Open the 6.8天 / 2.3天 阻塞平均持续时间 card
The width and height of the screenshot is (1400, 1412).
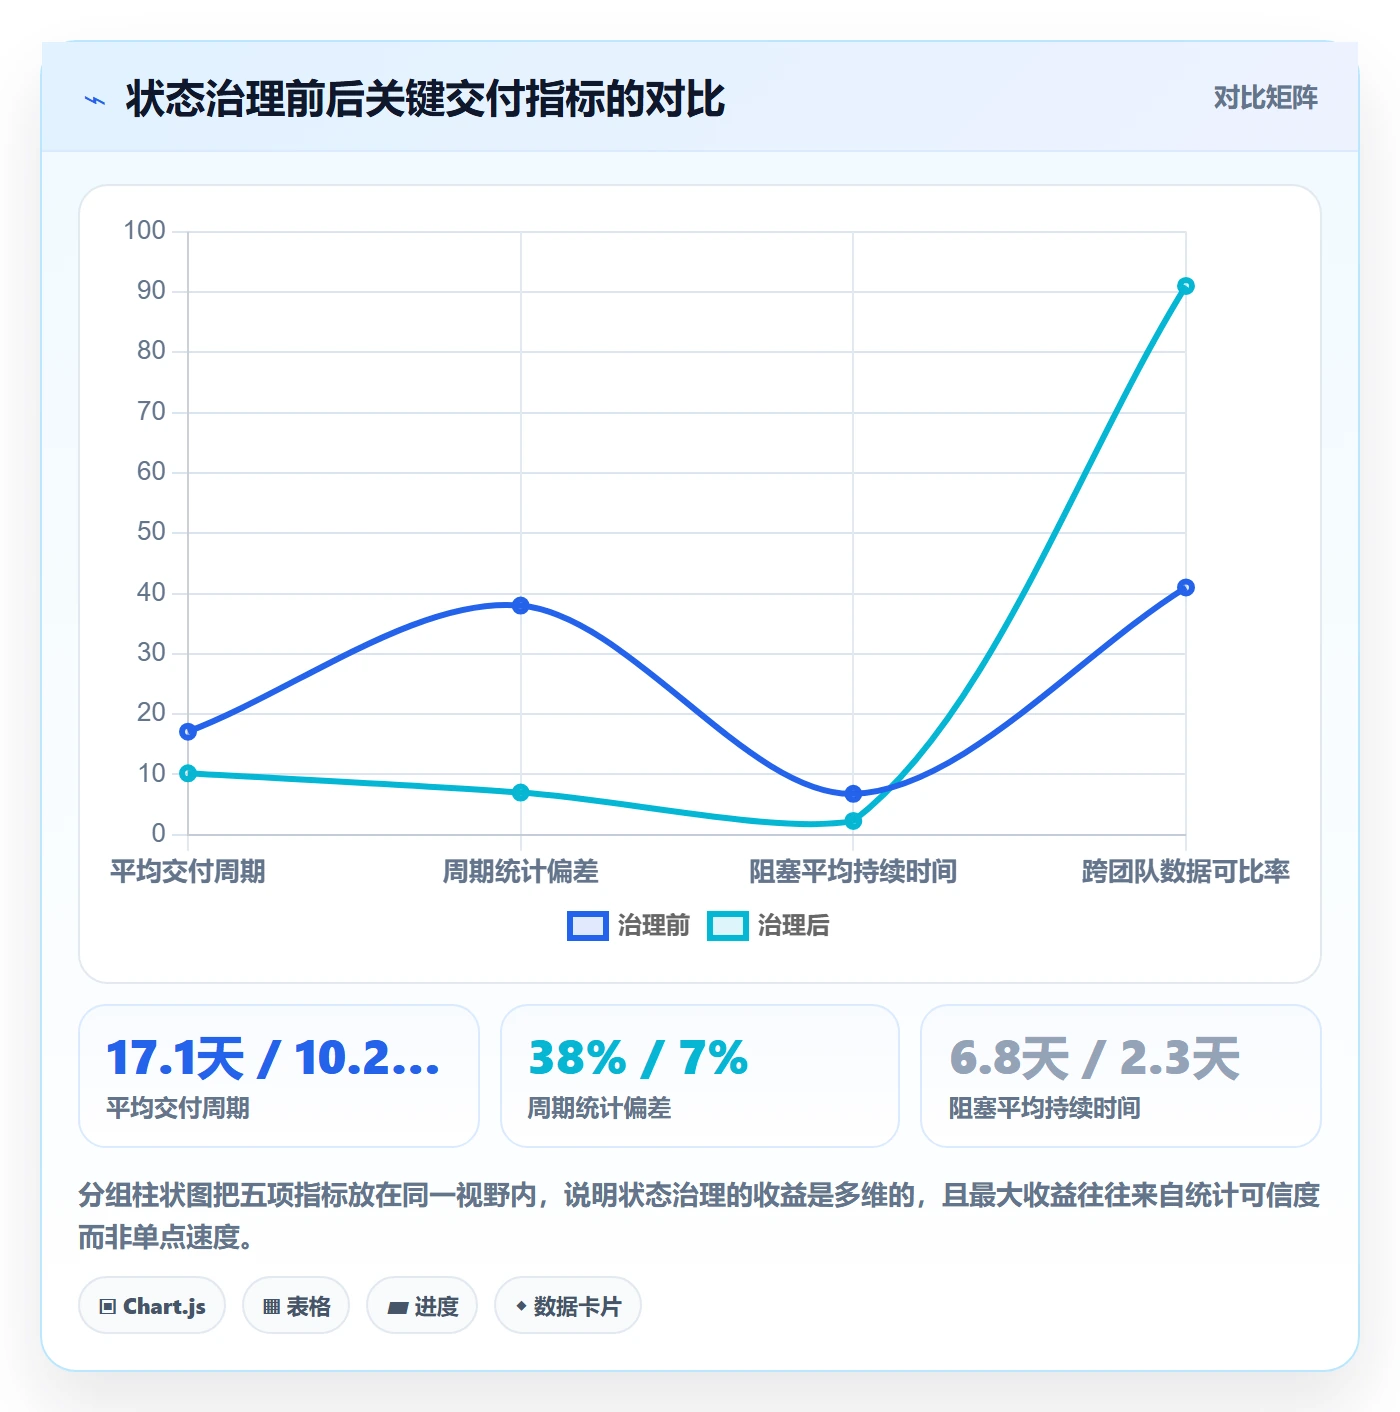(1121, 1076)
